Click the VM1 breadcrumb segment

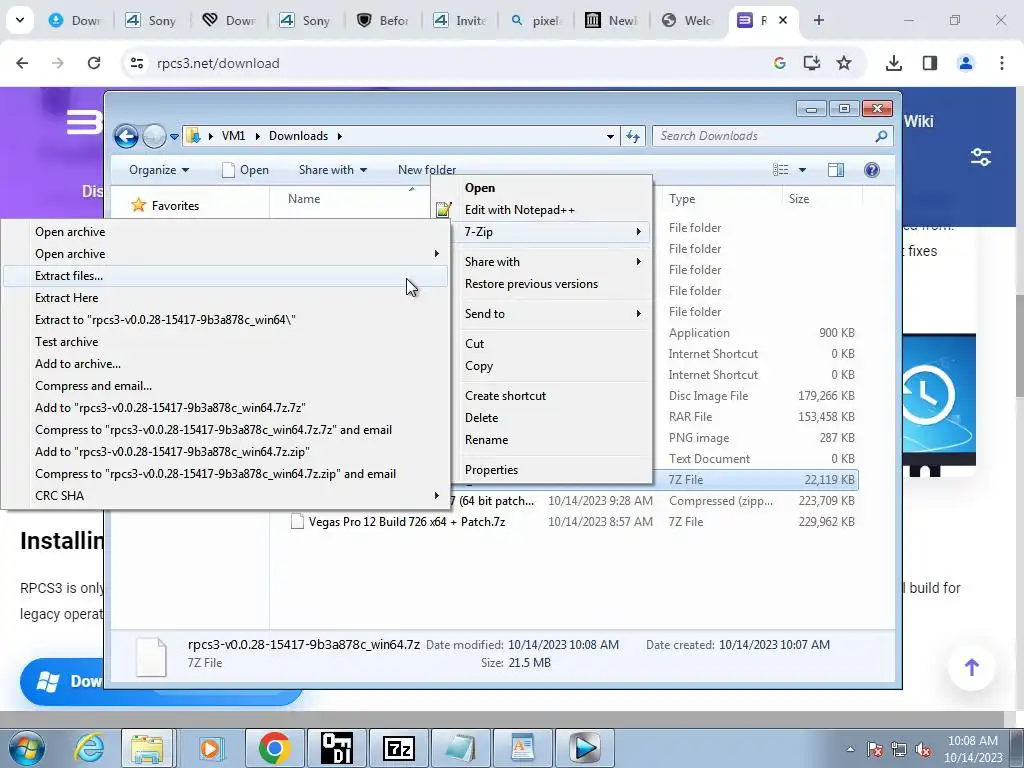[233, 136]
